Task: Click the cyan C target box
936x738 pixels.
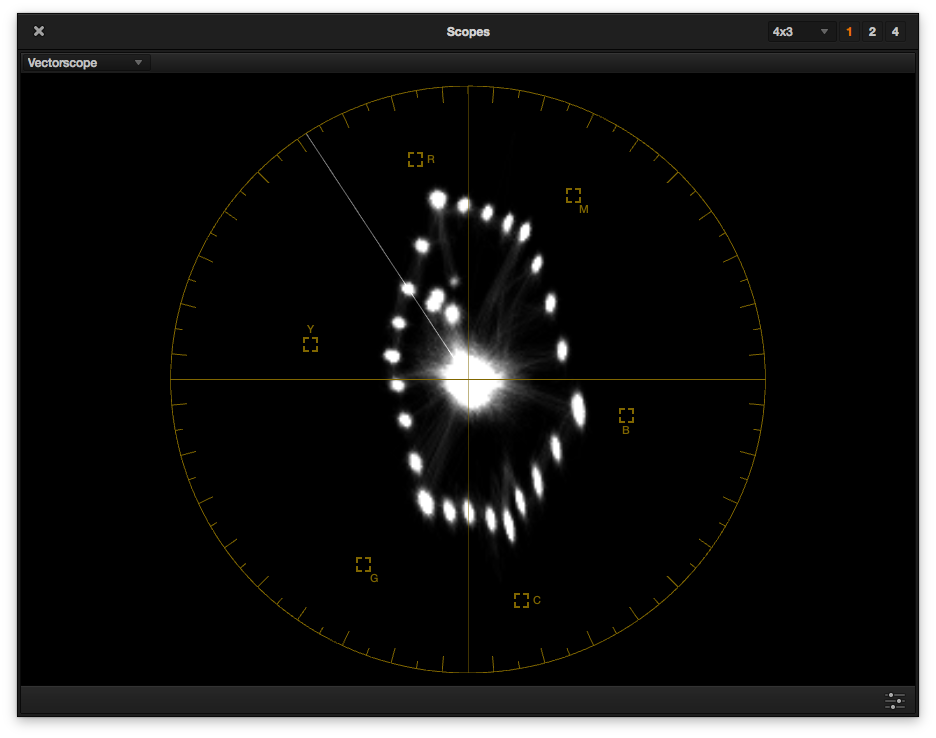Action: [x=521, y=600]
